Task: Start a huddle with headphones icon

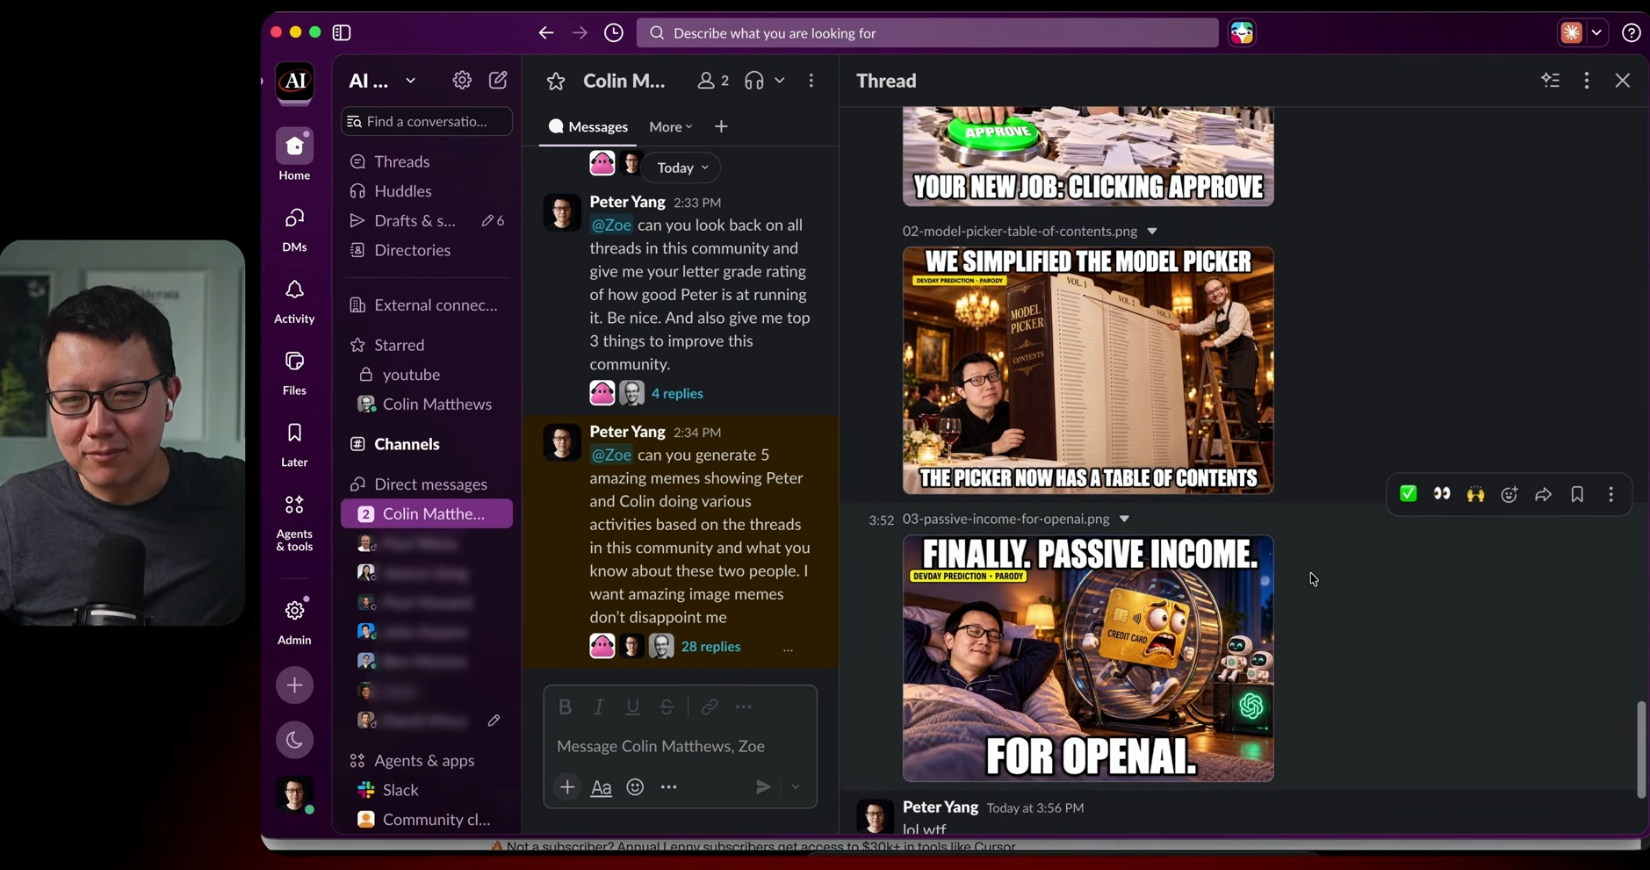Action: coord(754,81)
